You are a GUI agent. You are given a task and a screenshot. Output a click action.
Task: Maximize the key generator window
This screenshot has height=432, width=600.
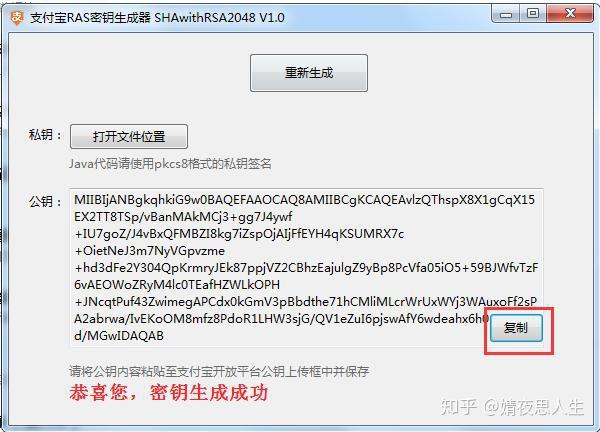pos(533,14)
